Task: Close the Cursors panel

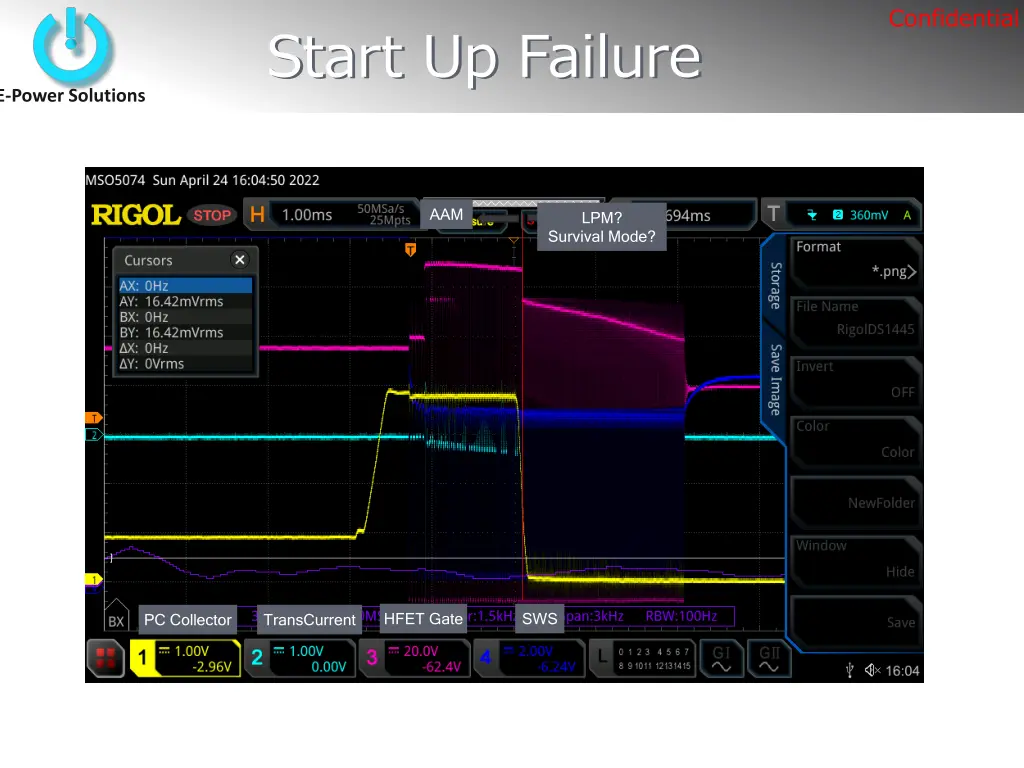Action: click(x=239, y=260)
